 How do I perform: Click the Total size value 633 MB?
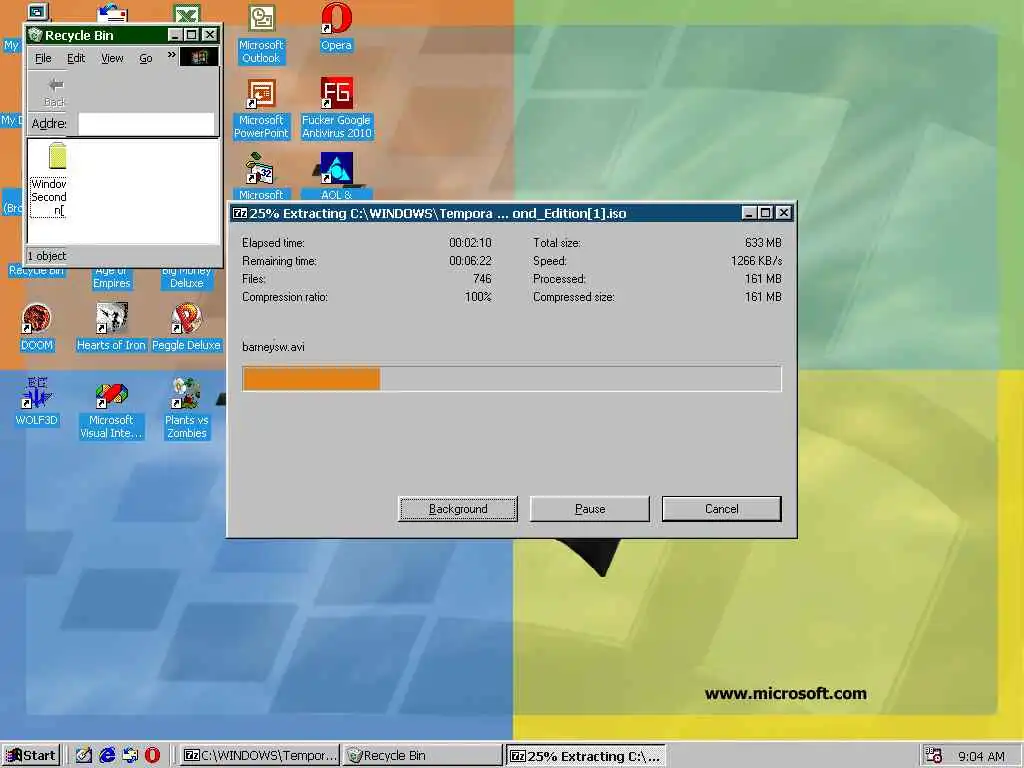[763, 243]
